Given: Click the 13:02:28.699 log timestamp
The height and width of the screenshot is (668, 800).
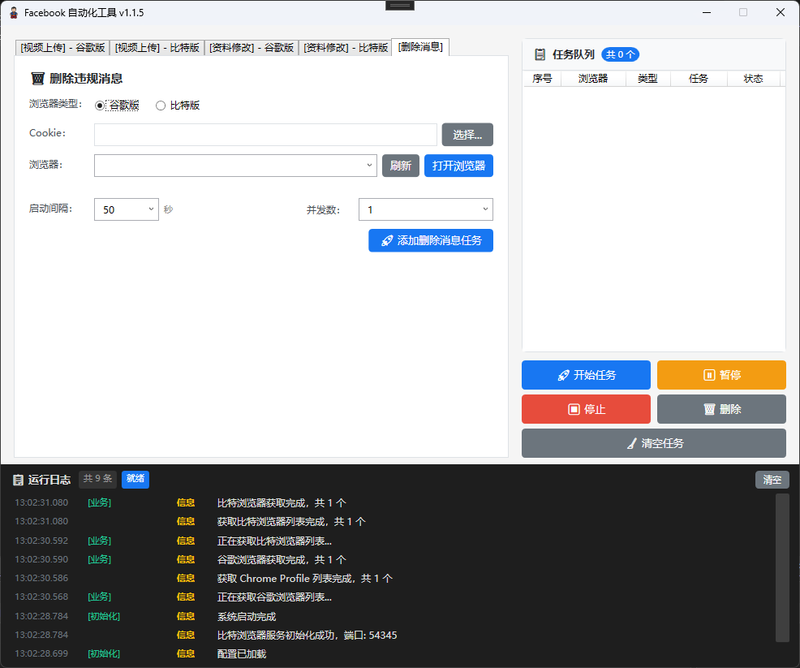Looking at the screenshot, I should click(41, 654).
